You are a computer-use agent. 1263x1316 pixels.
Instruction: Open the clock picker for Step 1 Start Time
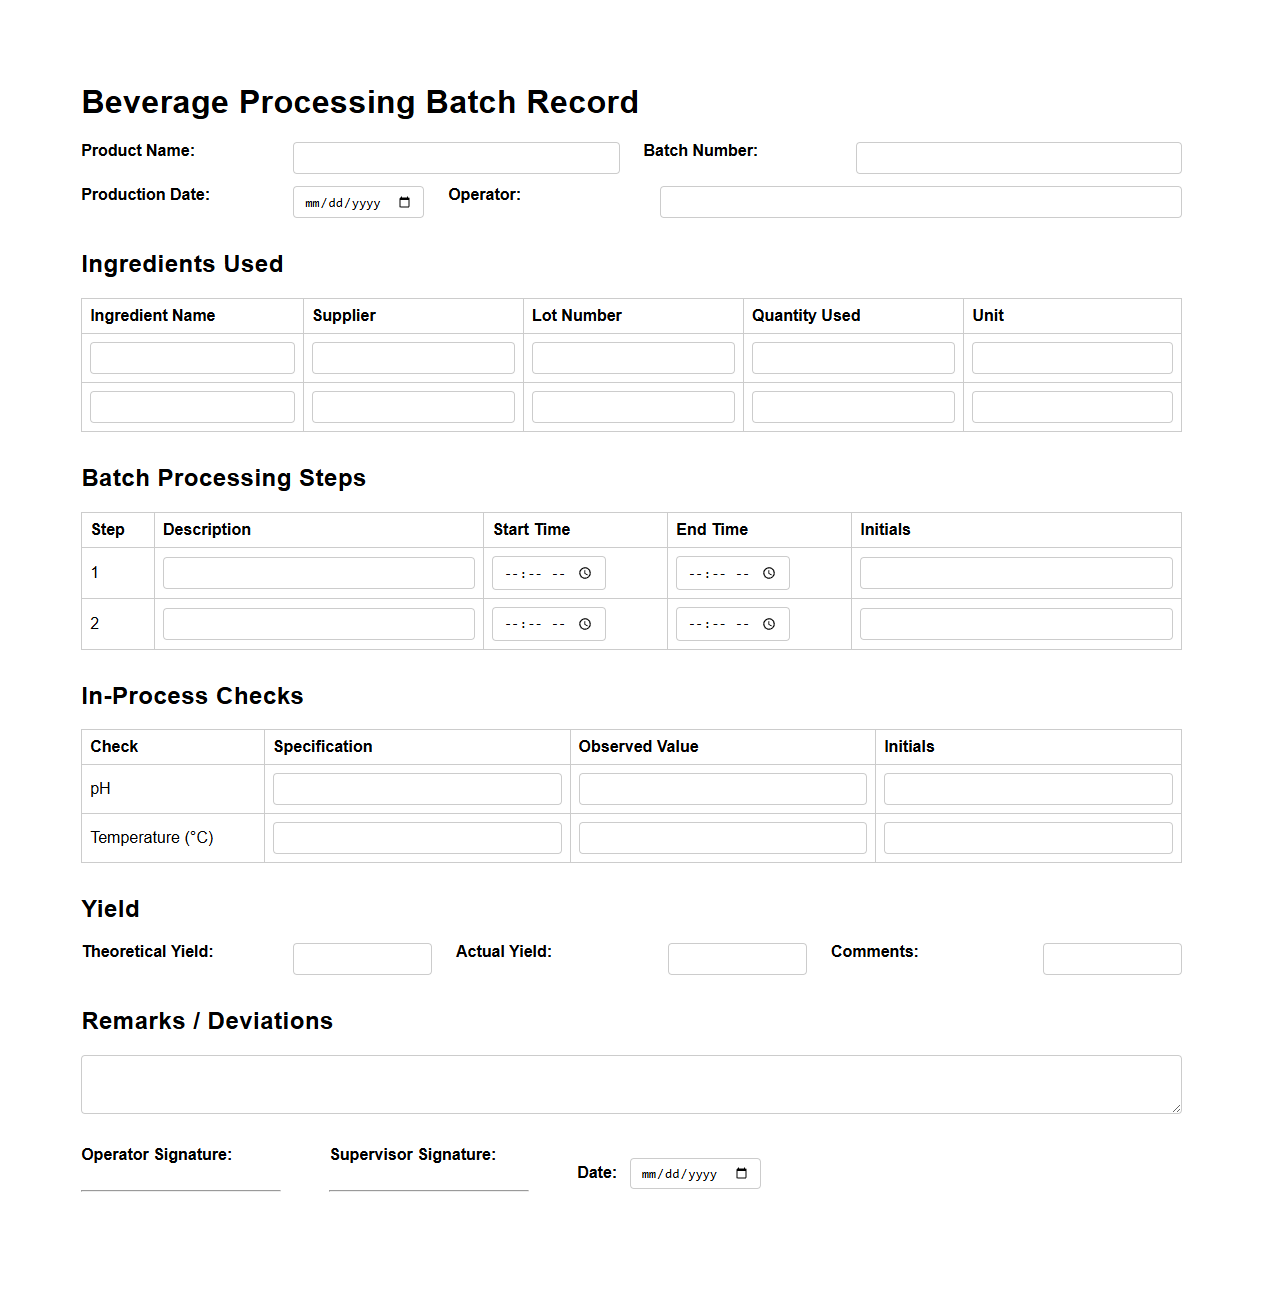[x=585, y=572]
